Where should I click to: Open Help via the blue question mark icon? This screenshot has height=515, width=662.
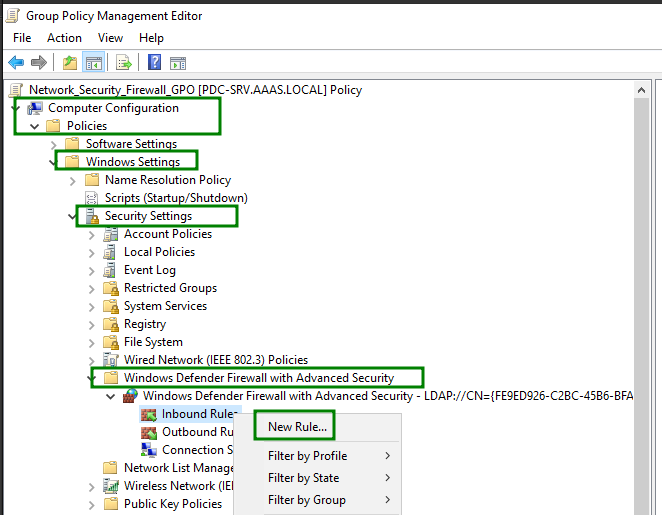[154, 62]
